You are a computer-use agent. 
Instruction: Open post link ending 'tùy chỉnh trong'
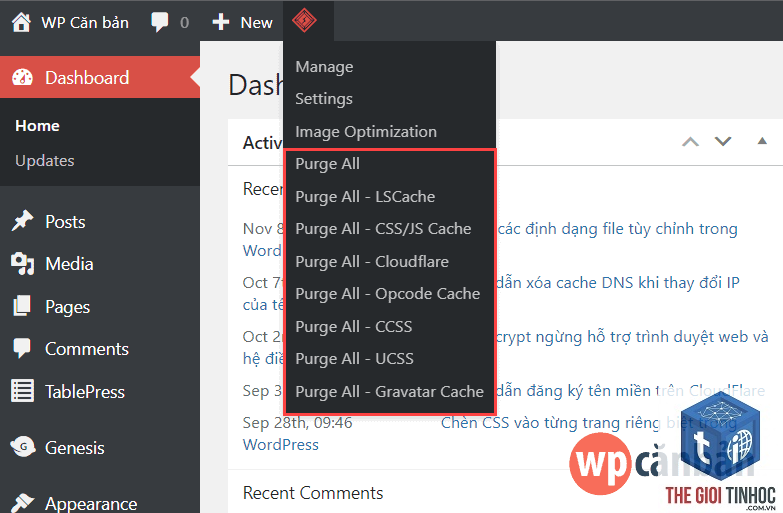click(618, 229)
